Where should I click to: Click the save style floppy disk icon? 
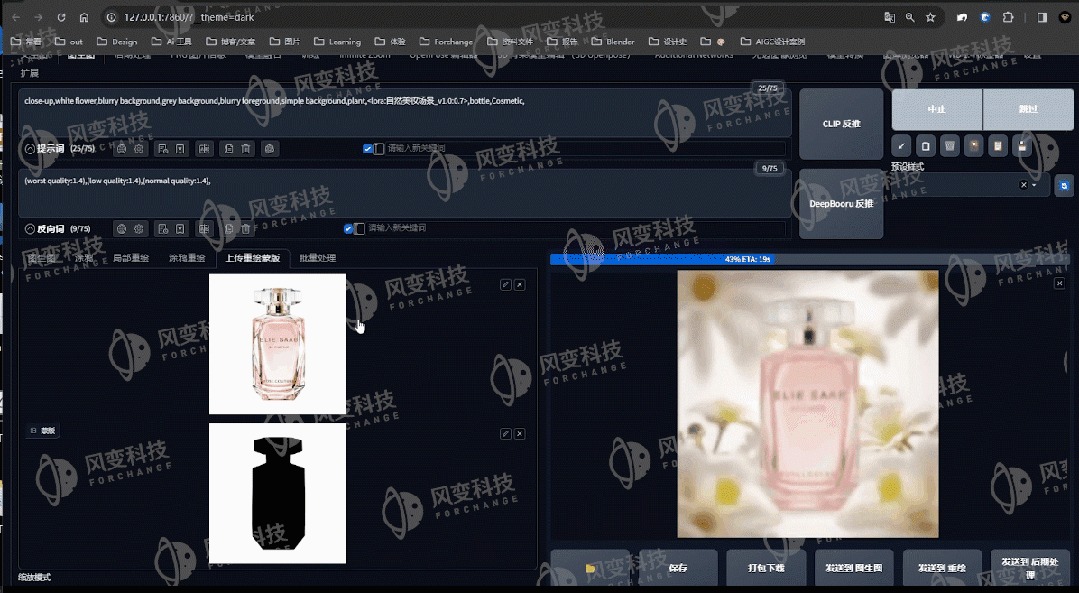[1021, 146]
